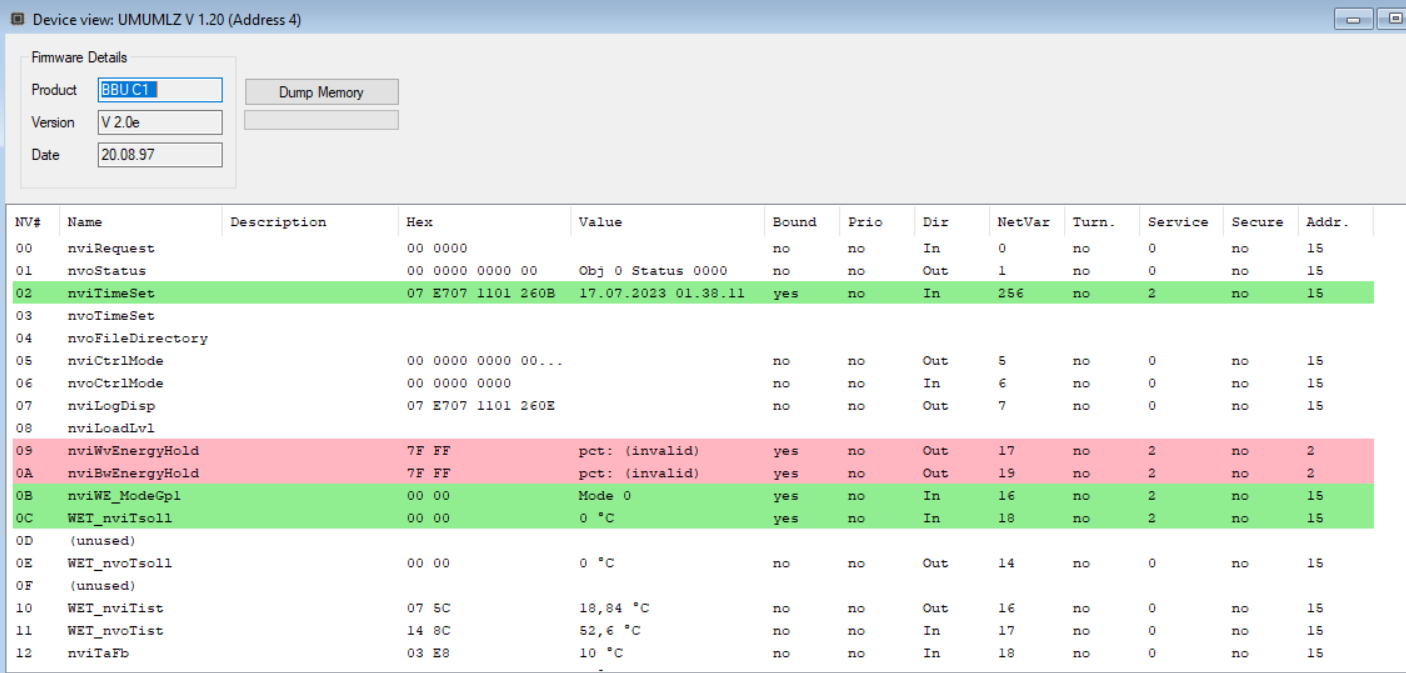The image size is (1406, 673).
Task: Click the Dir column header
Action: pyautogui.click(x=951, y=222)
